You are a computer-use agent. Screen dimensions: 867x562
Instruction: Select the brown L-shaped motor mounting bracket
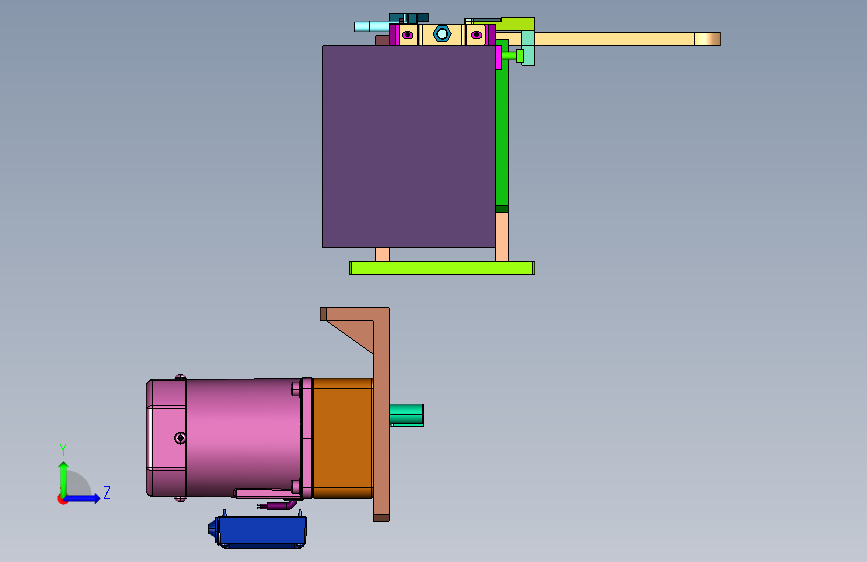click(382, 415)
